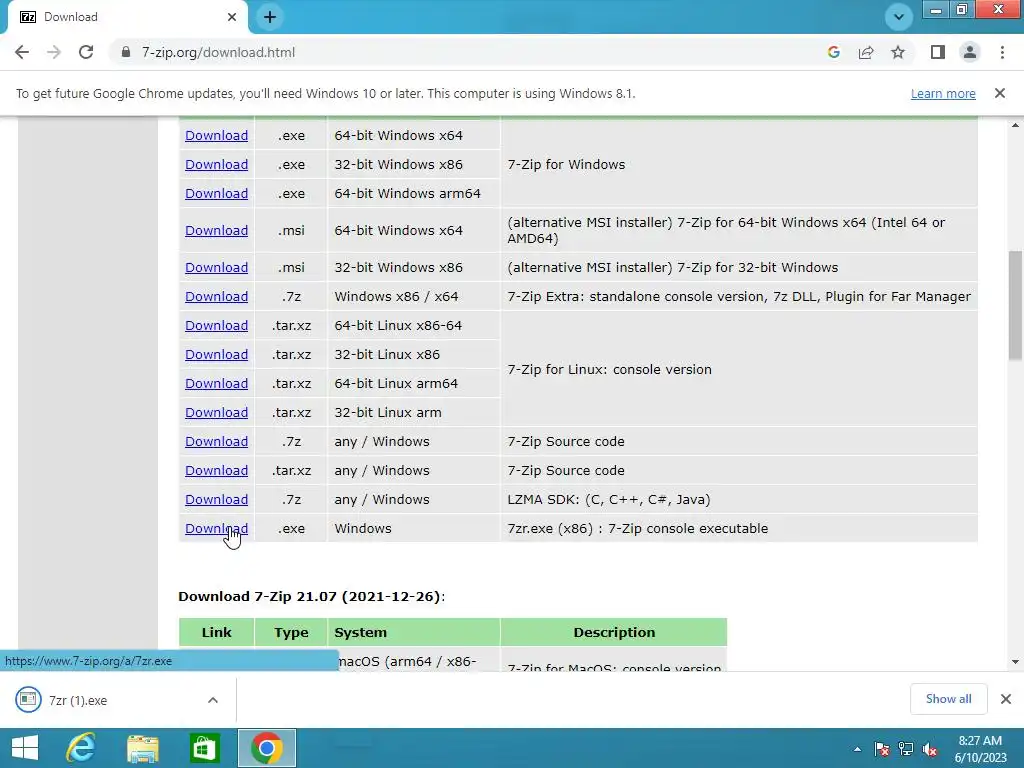The height and width of the screenshot is (768, 1024).
Task: Click the Learn more link
Action: tap(943, 93)
